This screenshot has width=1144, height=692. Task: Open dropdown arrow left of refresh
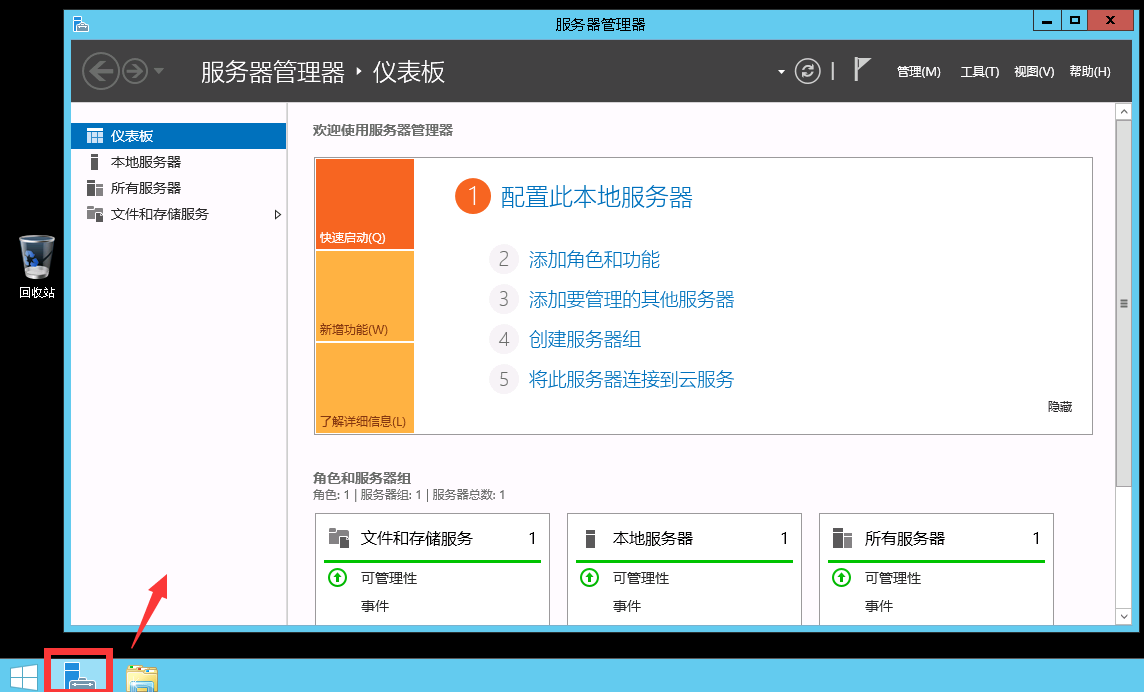click(781, 72)
